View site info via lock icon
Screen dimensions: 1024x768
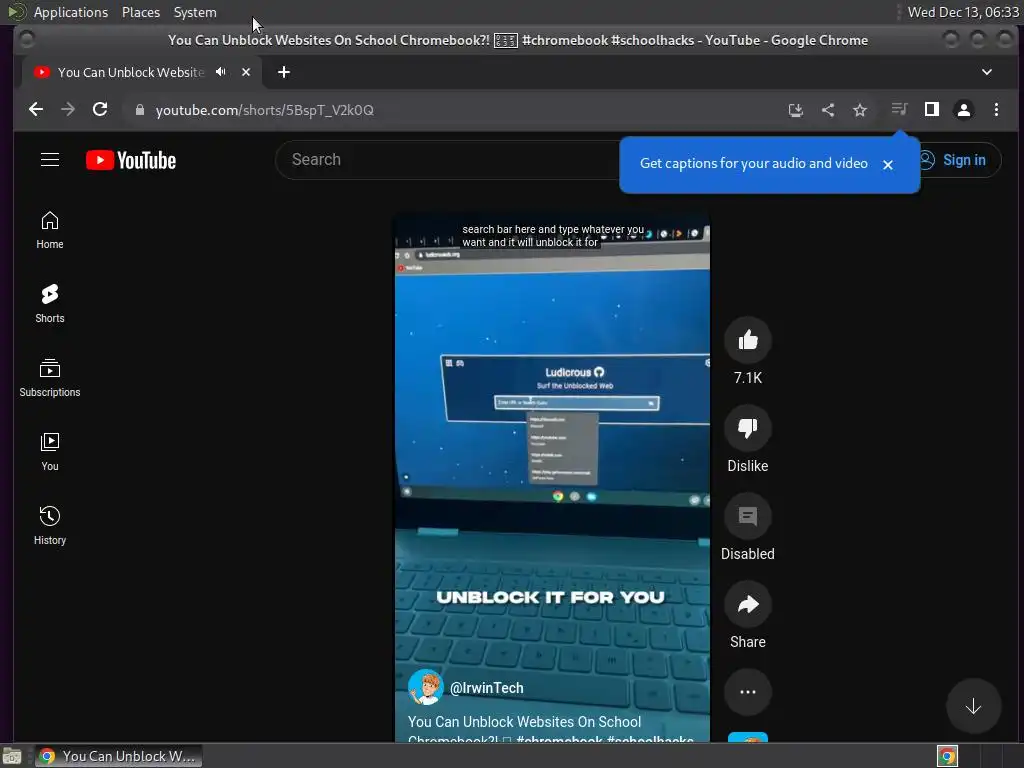[x=139, y=110]
